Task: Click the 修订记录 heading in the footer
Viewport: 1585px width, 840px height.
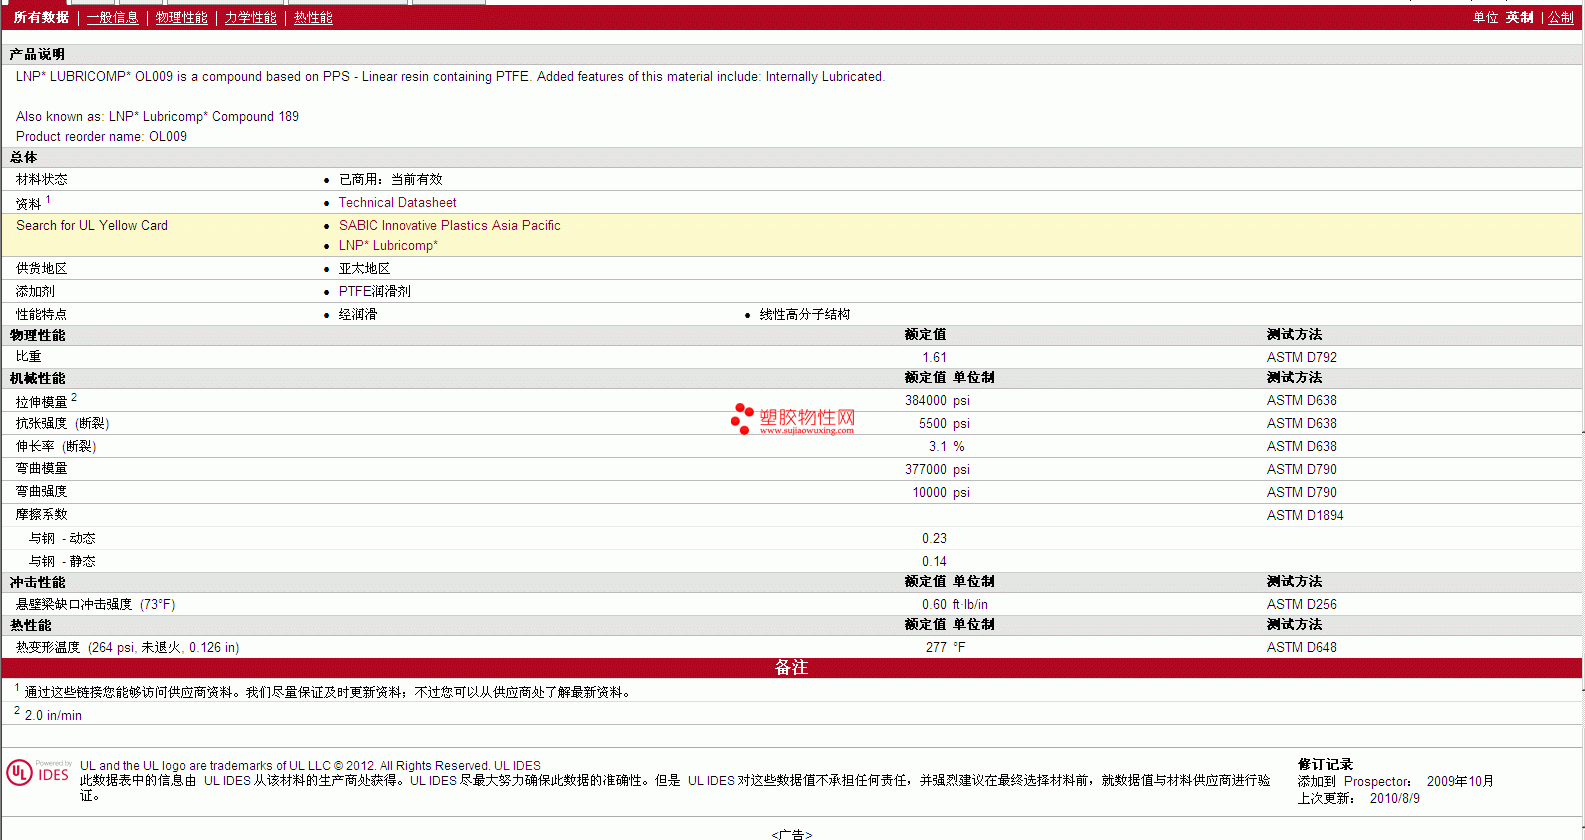Action: pyautogui.click(x=1325, y=765)
